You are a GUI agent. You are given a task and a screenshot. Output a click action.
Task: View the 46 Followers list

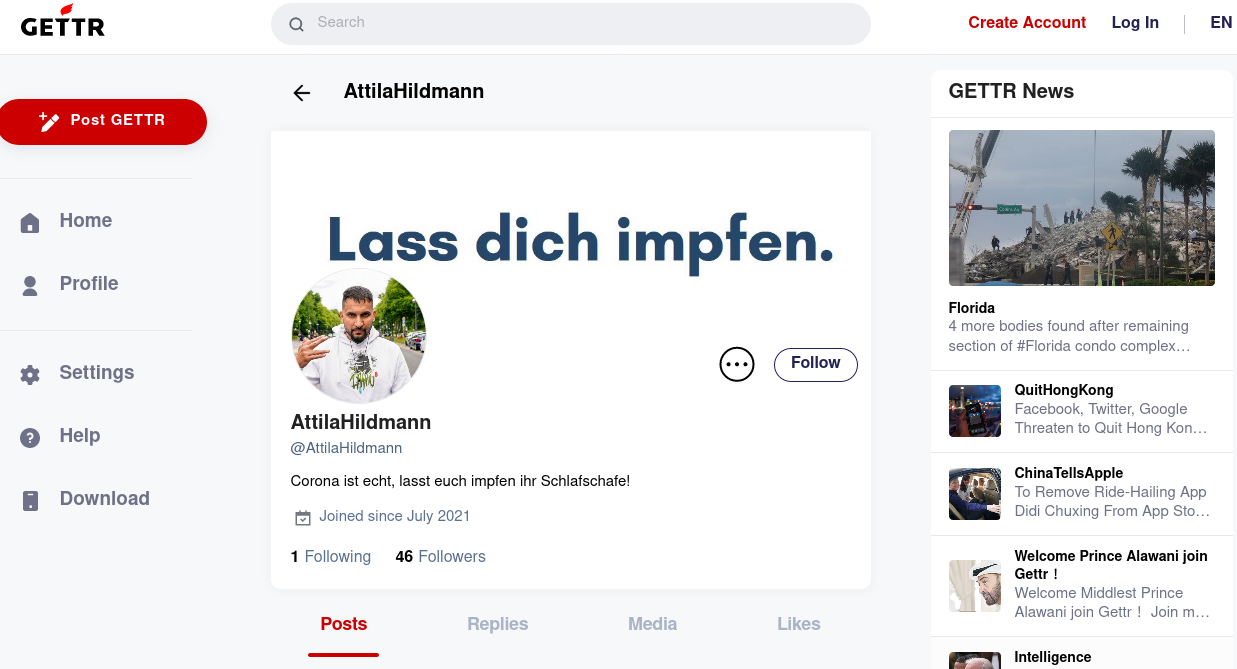click(440, 557)
